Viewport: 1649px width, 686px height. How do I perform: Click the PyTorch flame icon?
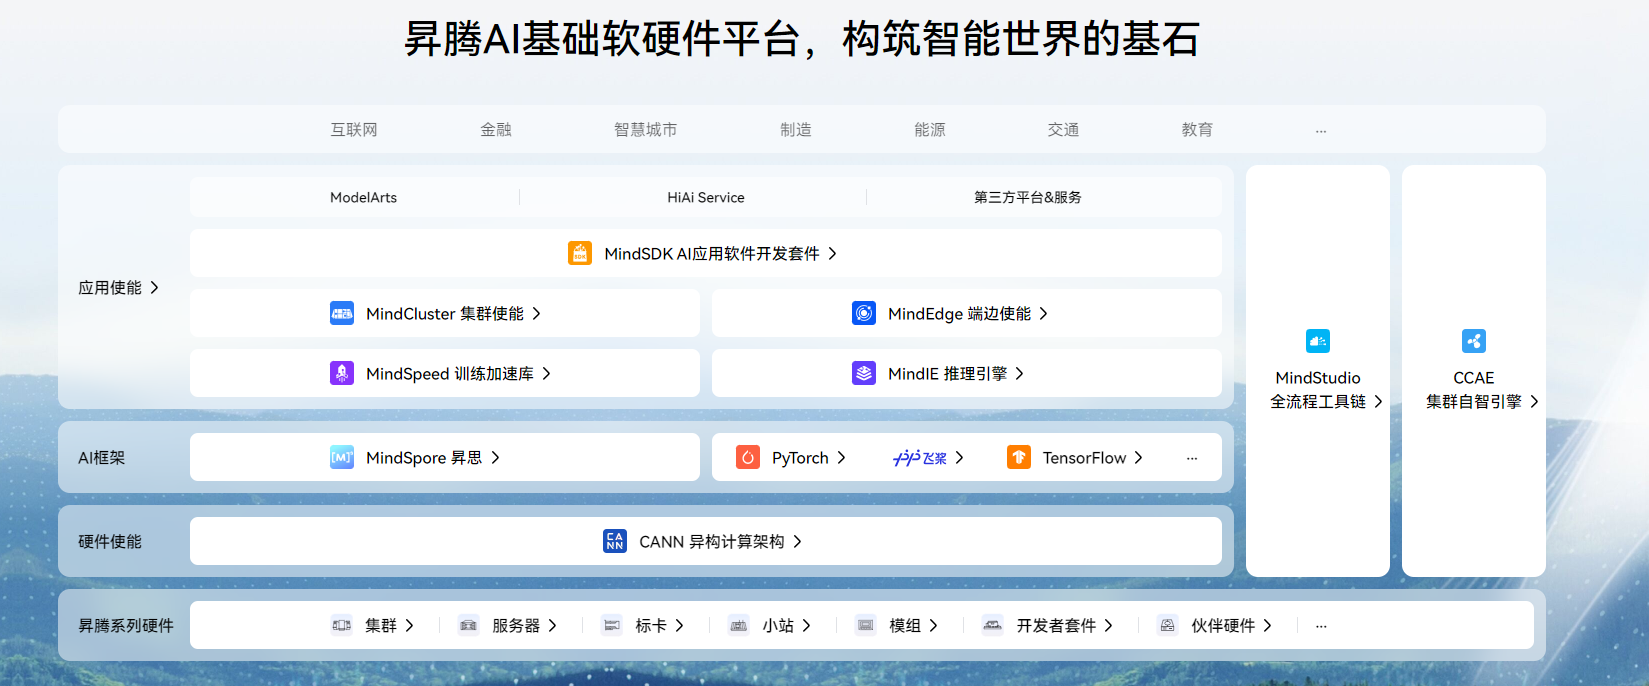tap(748, 457)
